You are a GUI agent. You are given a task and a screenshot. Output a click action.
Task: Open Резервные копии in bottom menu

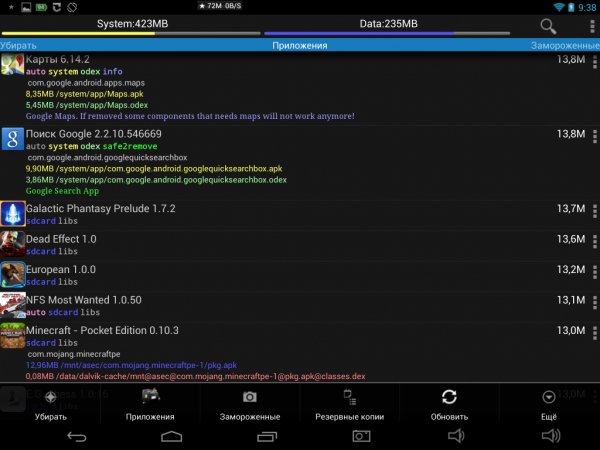pos(349,404)
